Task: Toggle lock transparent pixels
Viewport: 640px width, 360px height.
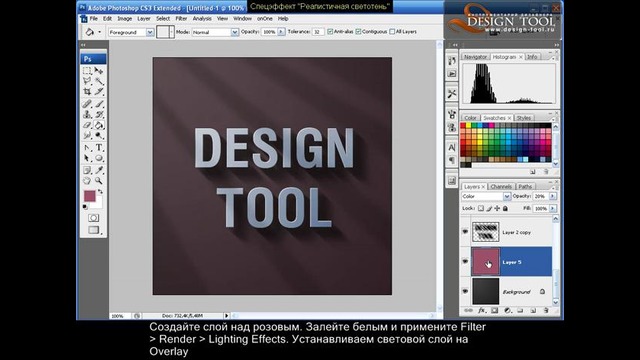Action: [481, 209]
